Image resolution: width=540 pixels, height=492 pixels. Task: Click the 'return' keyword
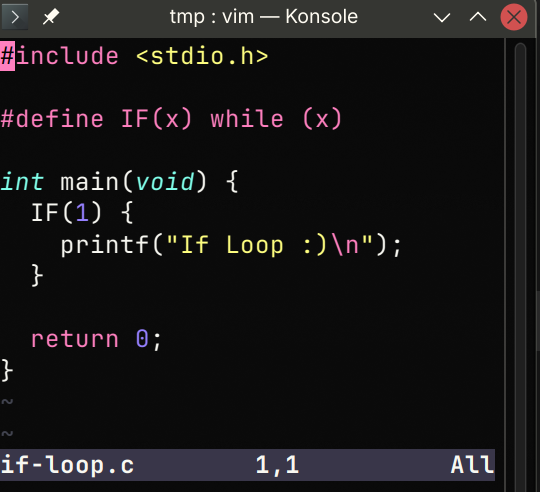(x=75, y=339)
